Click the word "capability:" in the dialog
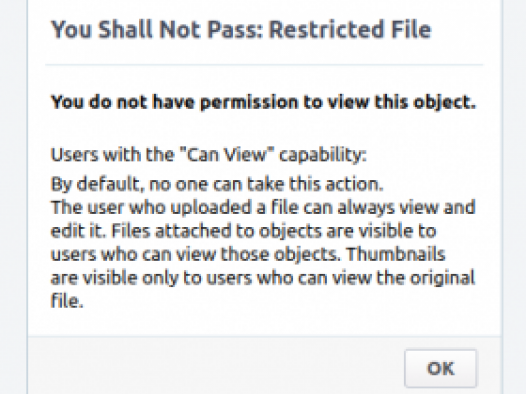The width and height of the screenshot is (526, 394). point(323,155)
